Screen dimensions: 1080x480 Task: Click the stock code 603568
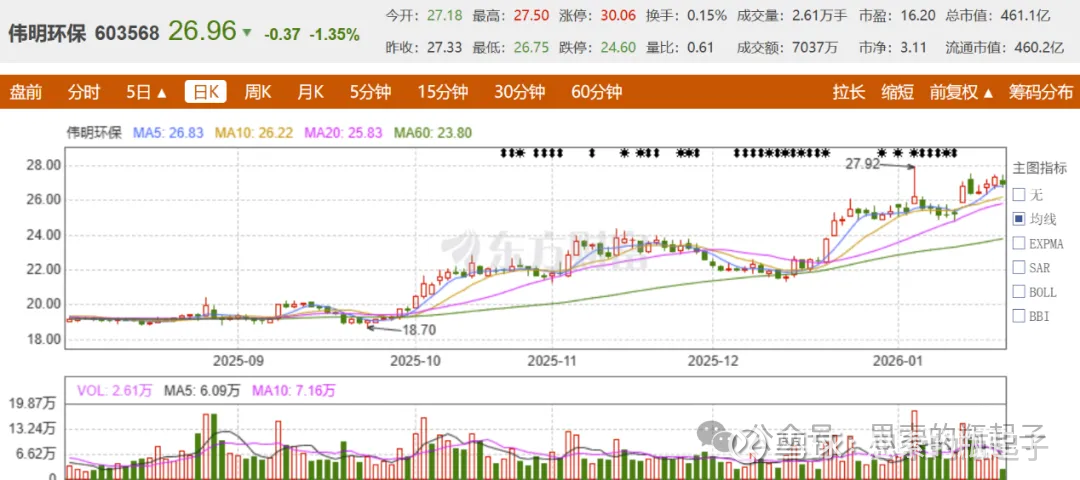pyautogui.click(x=127, y=32)
